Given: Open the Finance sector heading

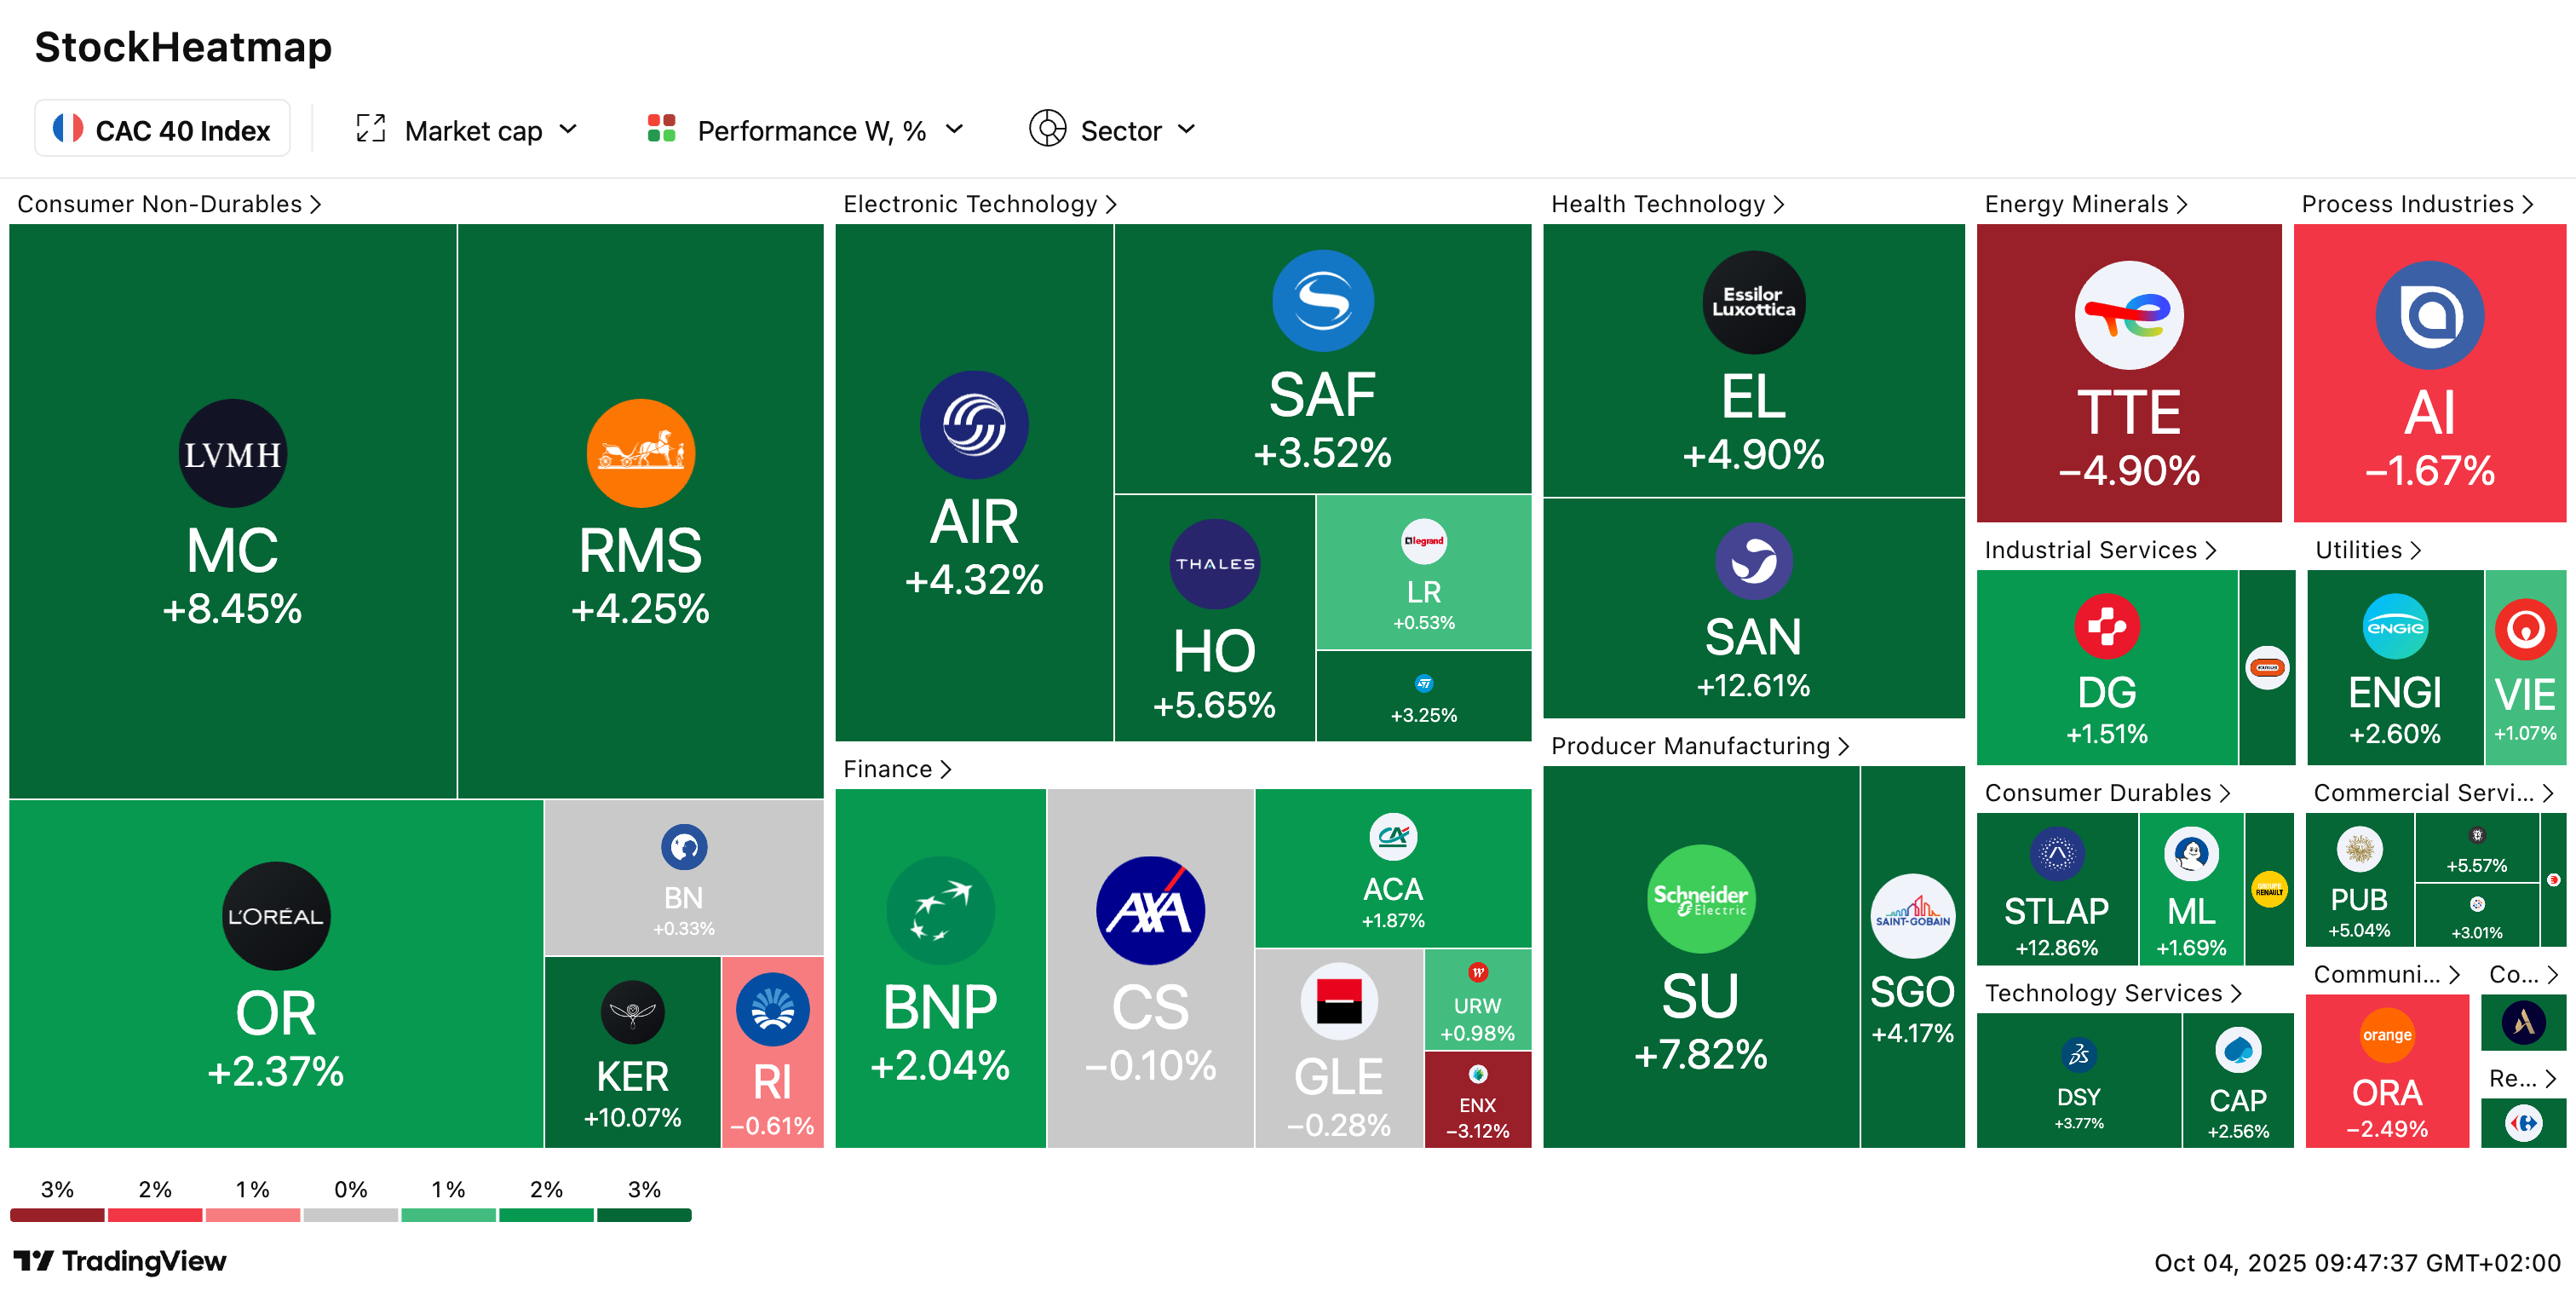Looking at the screenshot, I should [x=895, y=768].
